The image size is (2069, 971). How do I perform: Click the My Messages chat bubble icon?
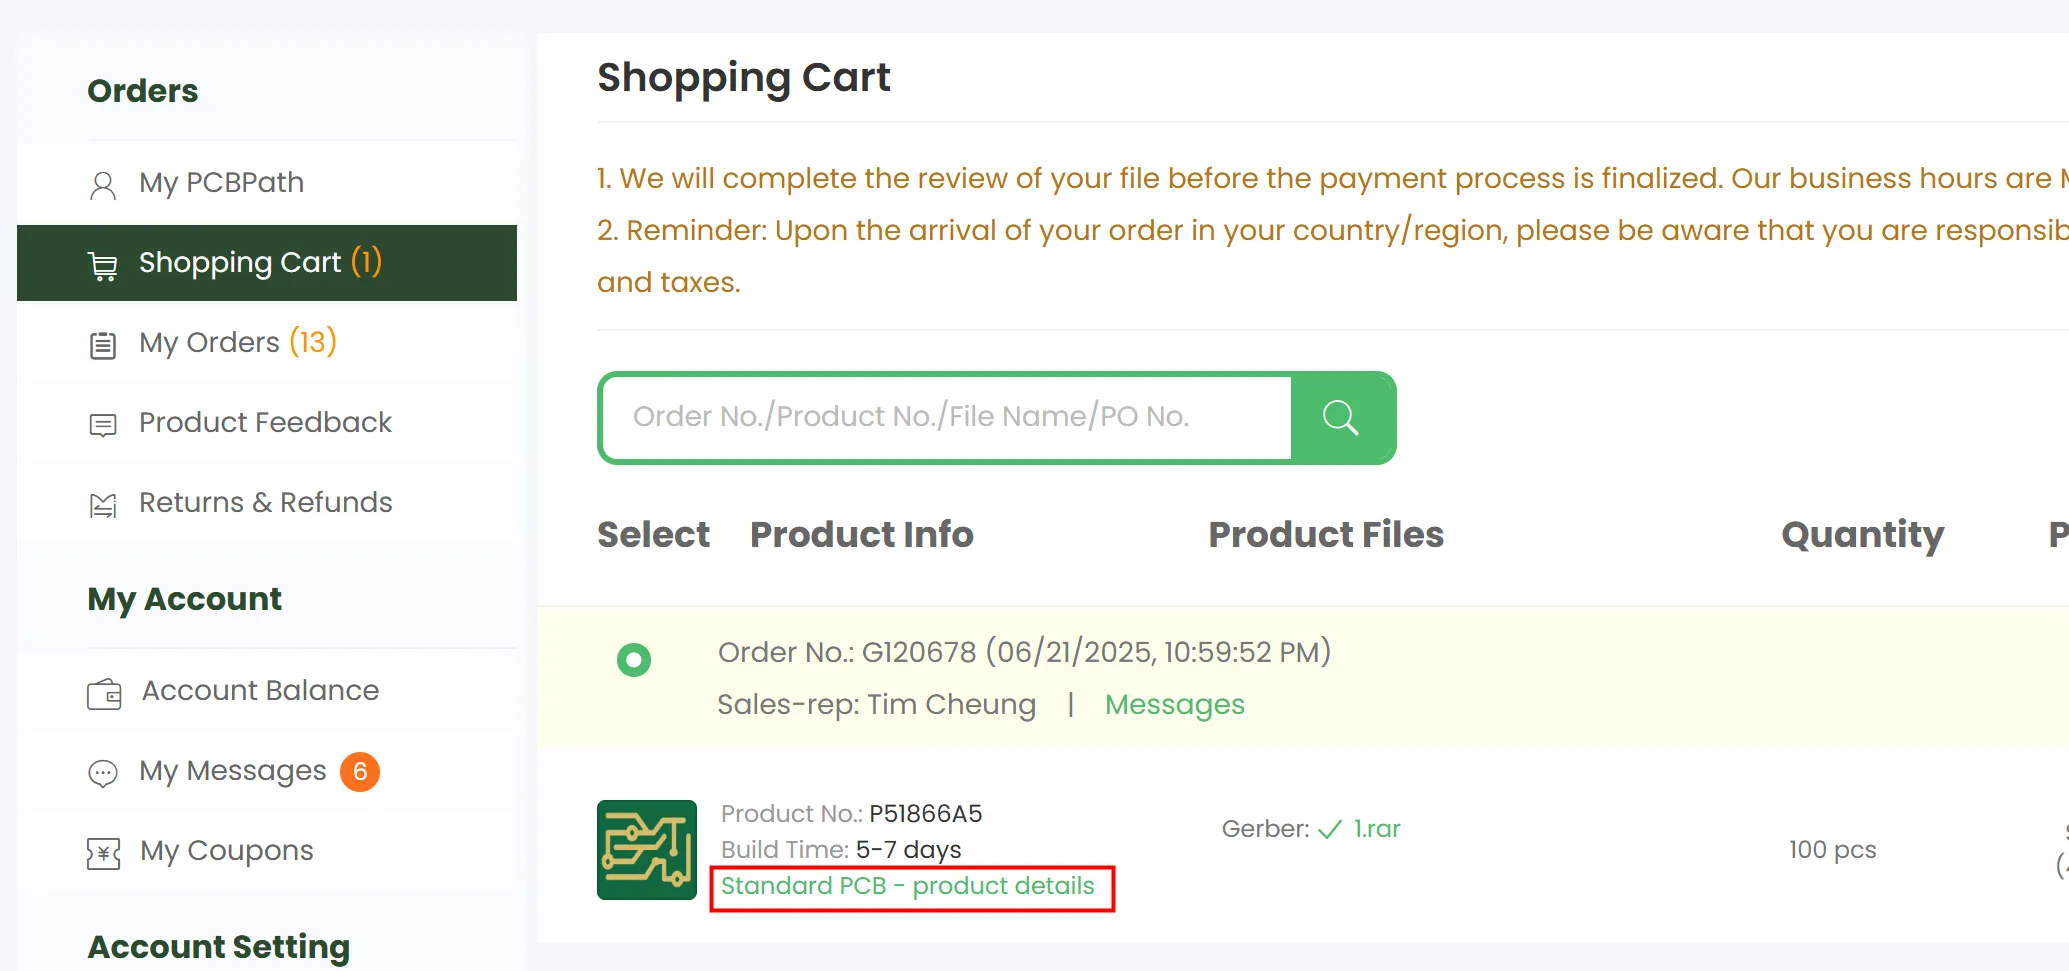tap(103, 773)
